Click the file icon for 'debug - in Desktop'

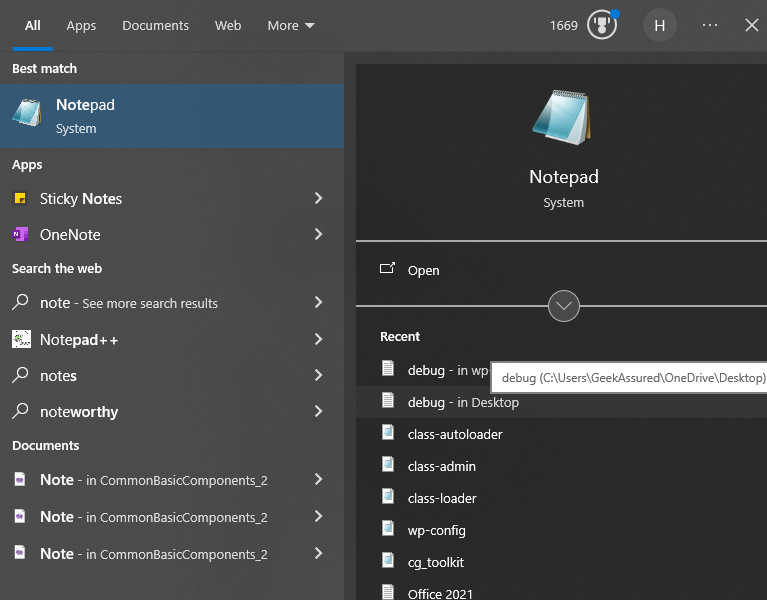[388, 400]
